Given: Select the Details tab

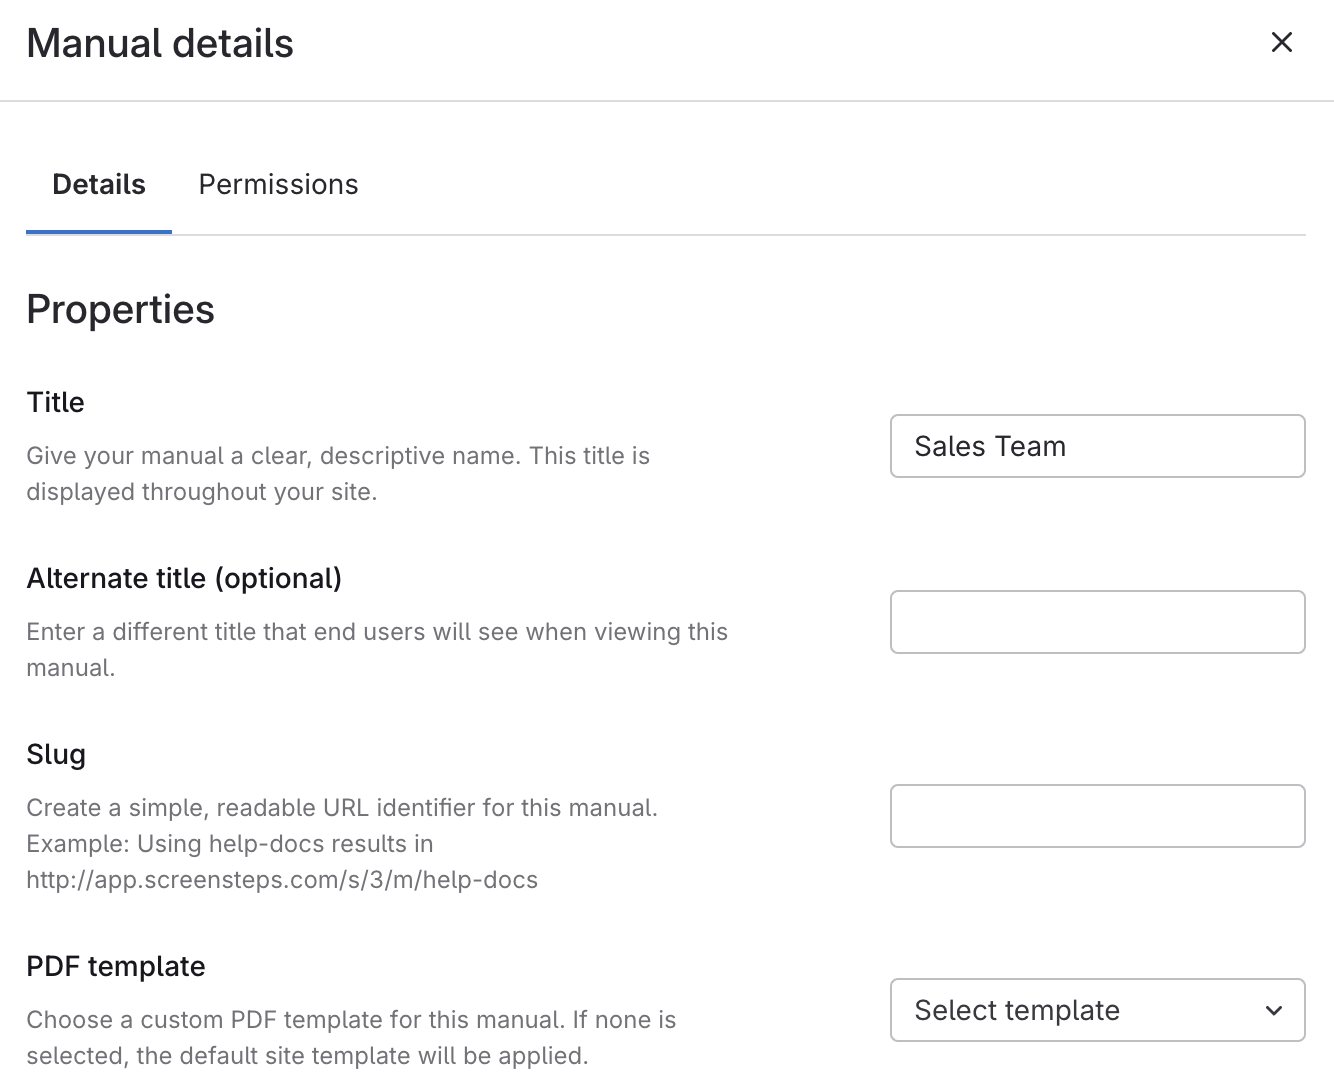Looking at the screenshot, I should (x=99, y=185).
